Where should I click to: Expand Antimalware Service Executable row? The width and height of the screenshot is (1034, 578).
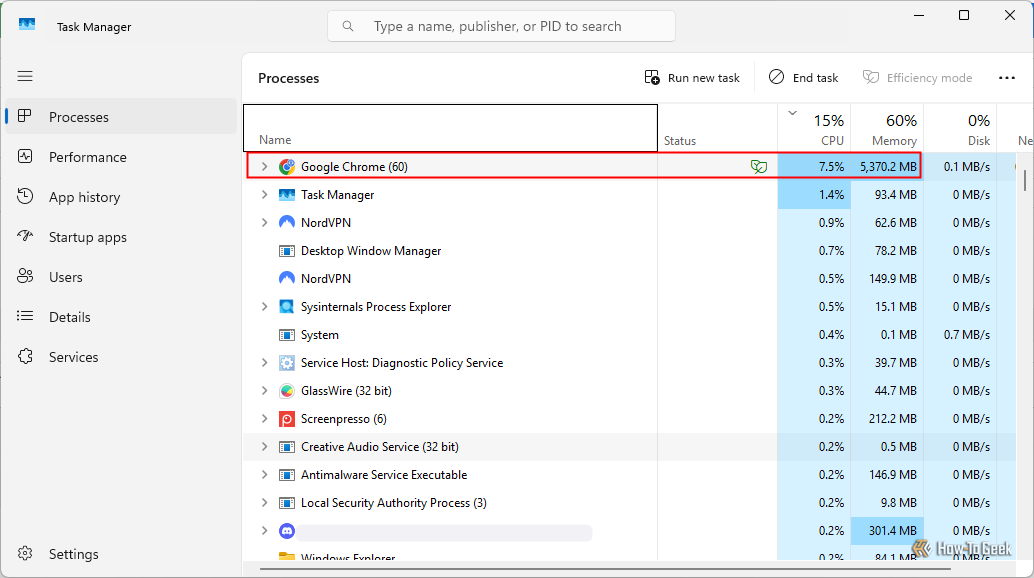264,475
